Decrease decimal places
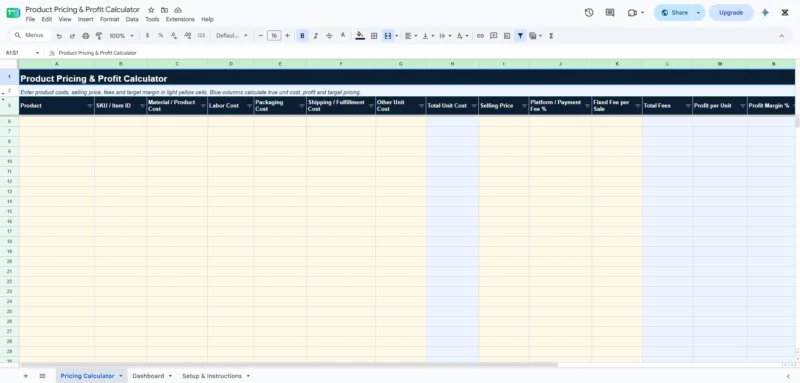 pos(174,36)
